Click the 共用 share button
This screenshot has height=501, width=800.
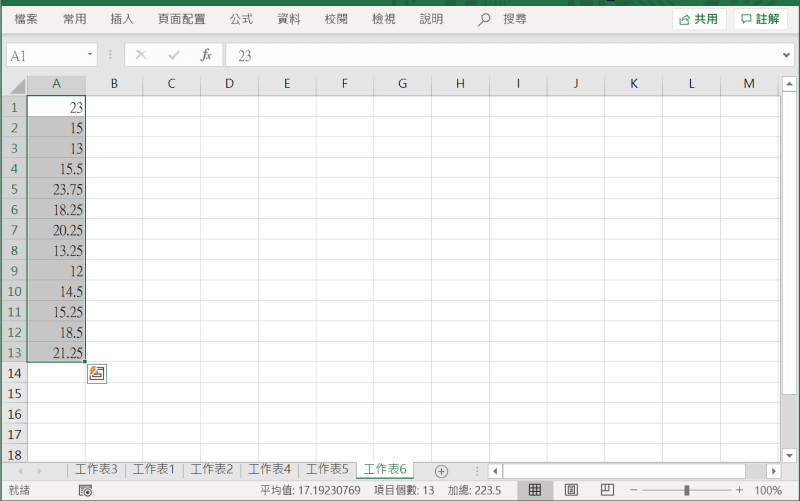click(699, 19)
